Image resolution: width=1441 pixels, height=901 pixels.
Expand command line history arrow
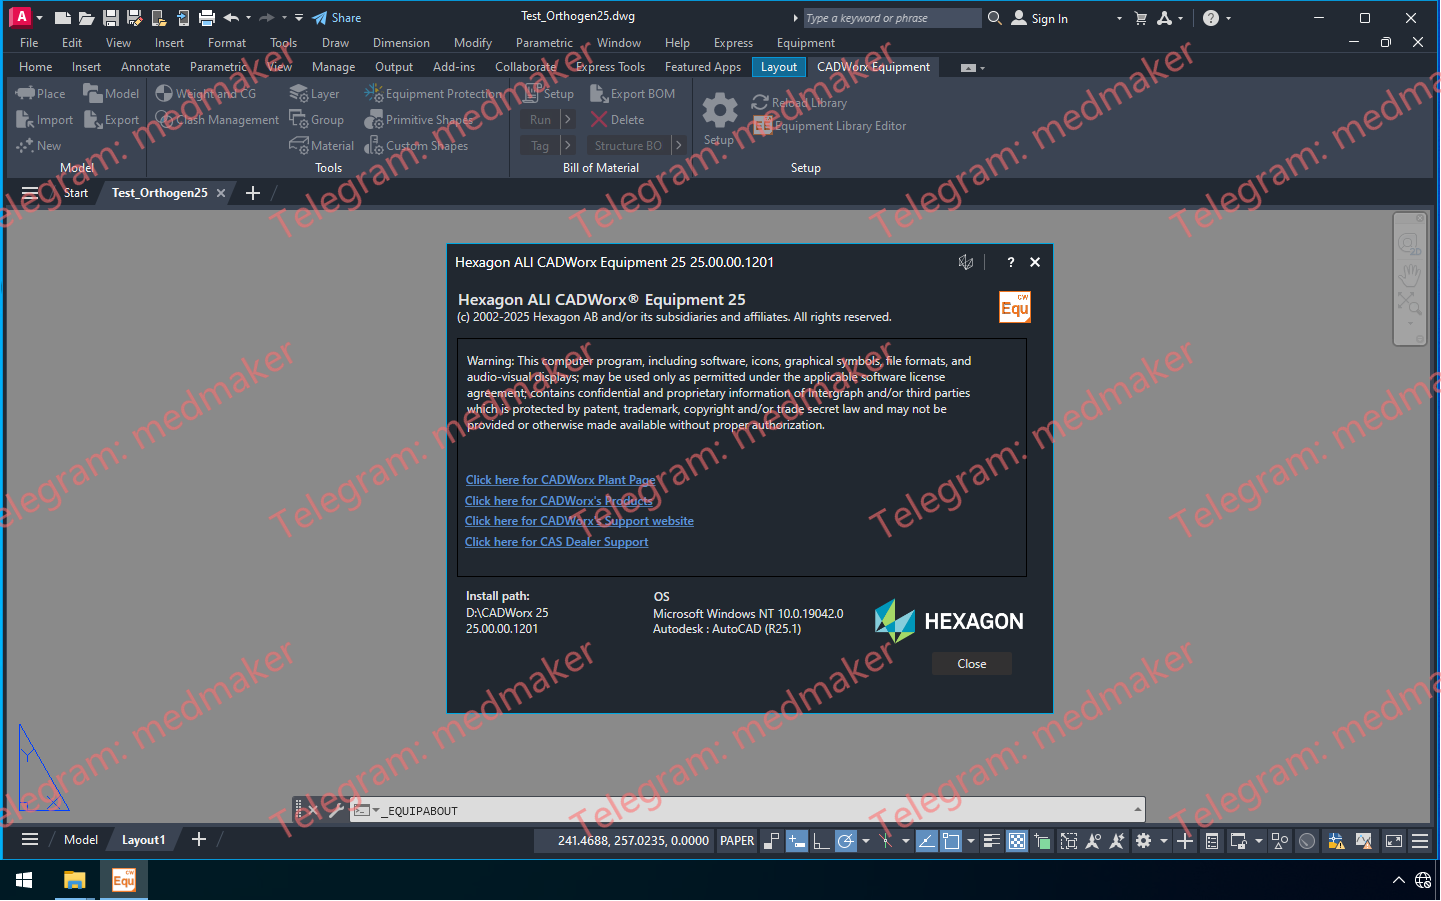click(x=1138, y=809)
